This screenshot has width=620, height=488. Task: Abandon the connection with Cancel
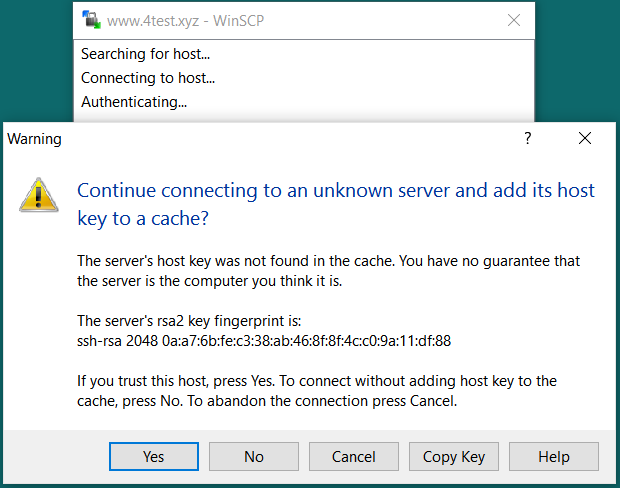coord(353,457)
